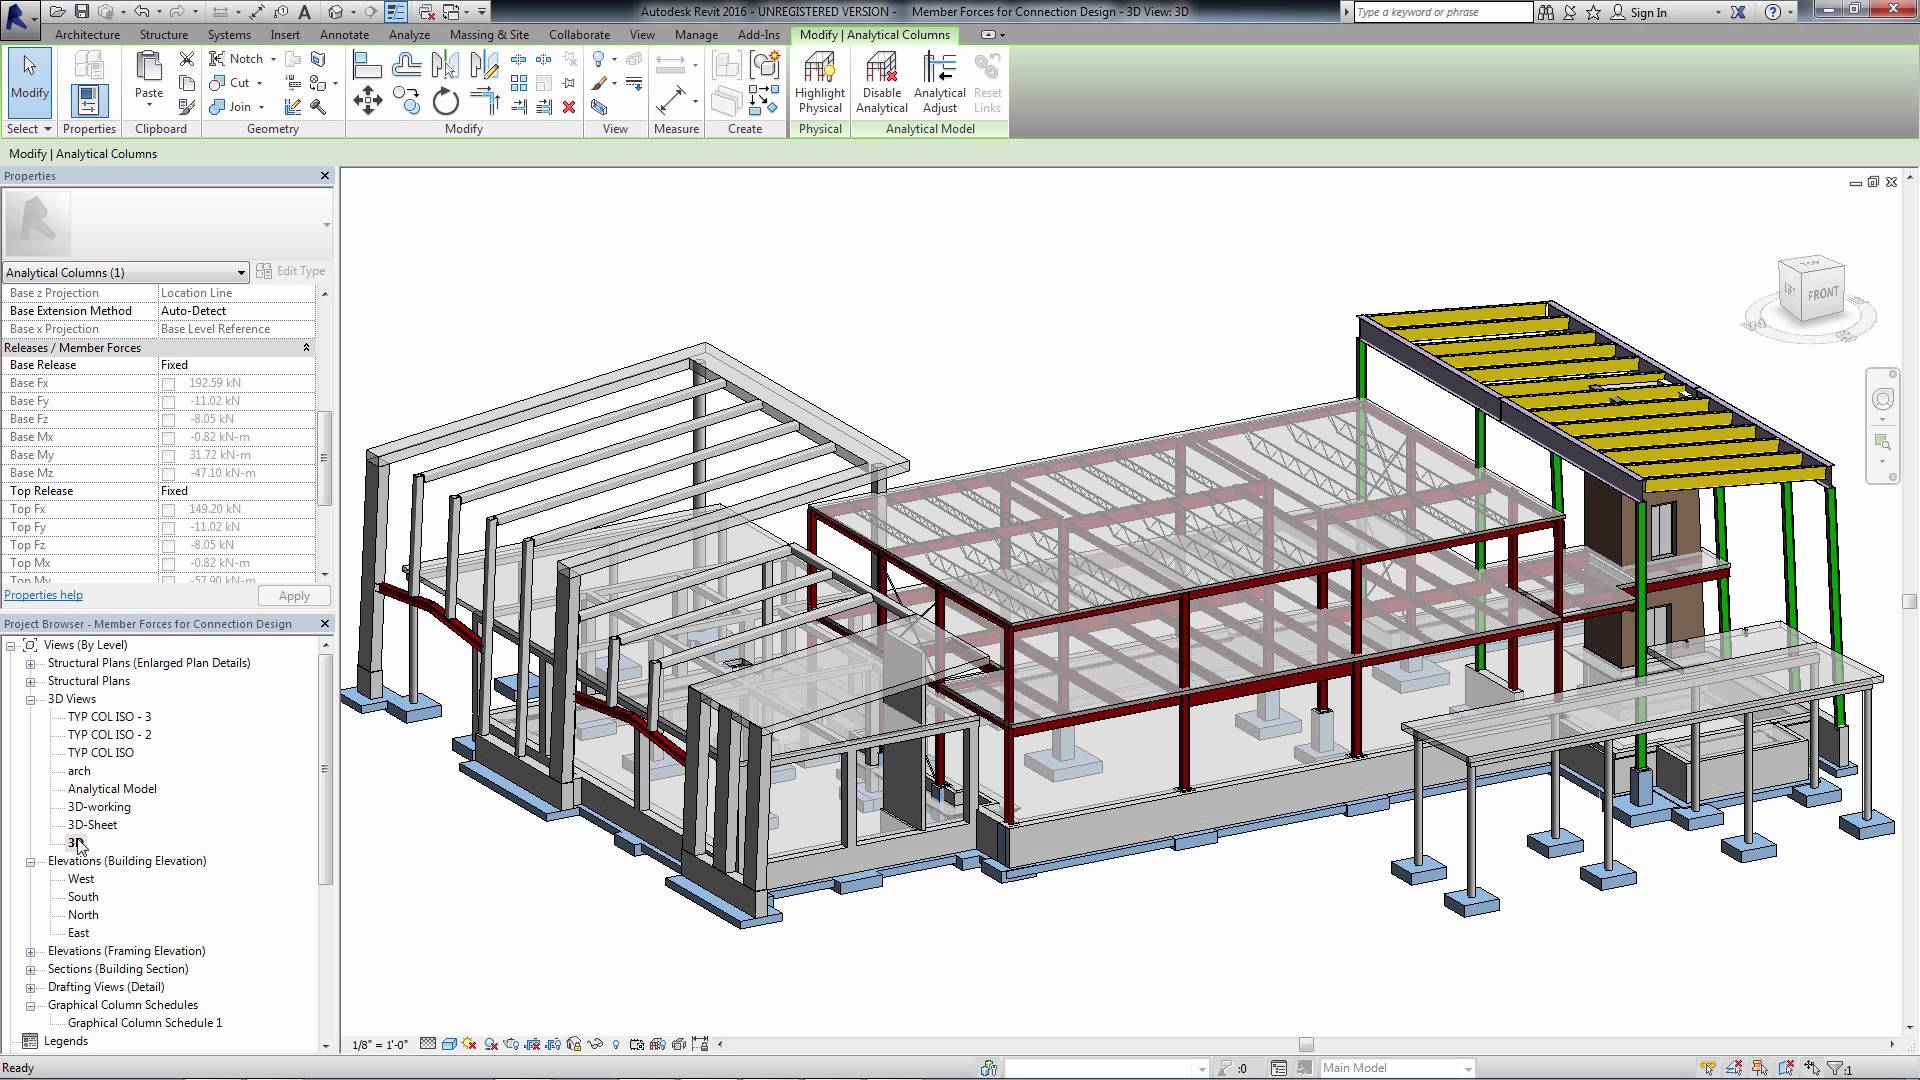Toggle the sun path off icon in status bar
This screenshot has height=1080, width=1920.
(x=468, y=1044)
